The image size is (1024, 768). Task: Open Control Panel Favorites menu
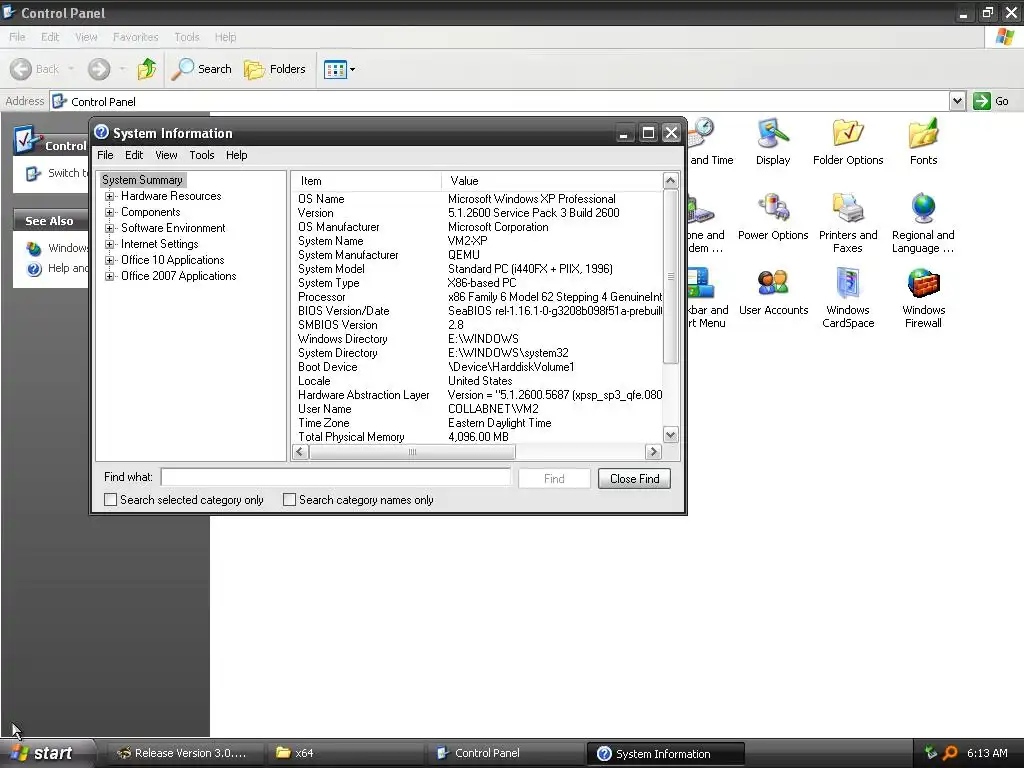coord(135,37)
